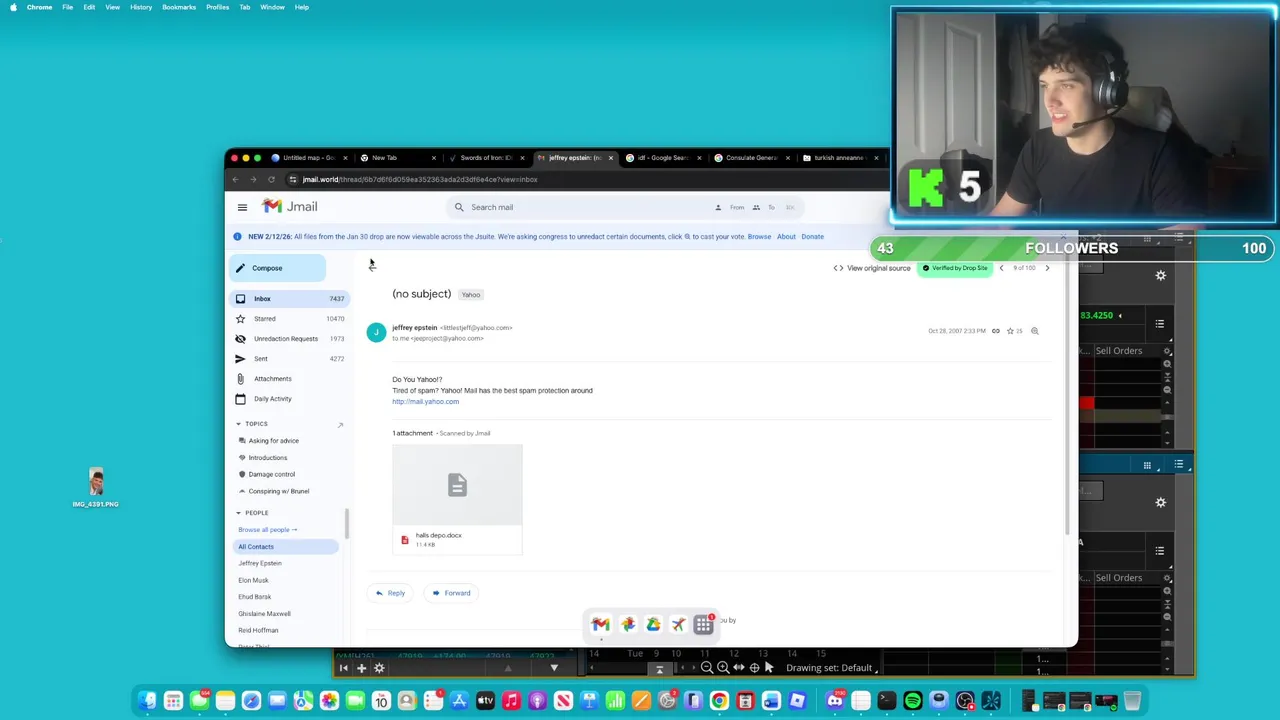The width and height of the screenshot is (1280, 720).
Task: Switch to the 'New Tab' browser tab
Action: 395,158
